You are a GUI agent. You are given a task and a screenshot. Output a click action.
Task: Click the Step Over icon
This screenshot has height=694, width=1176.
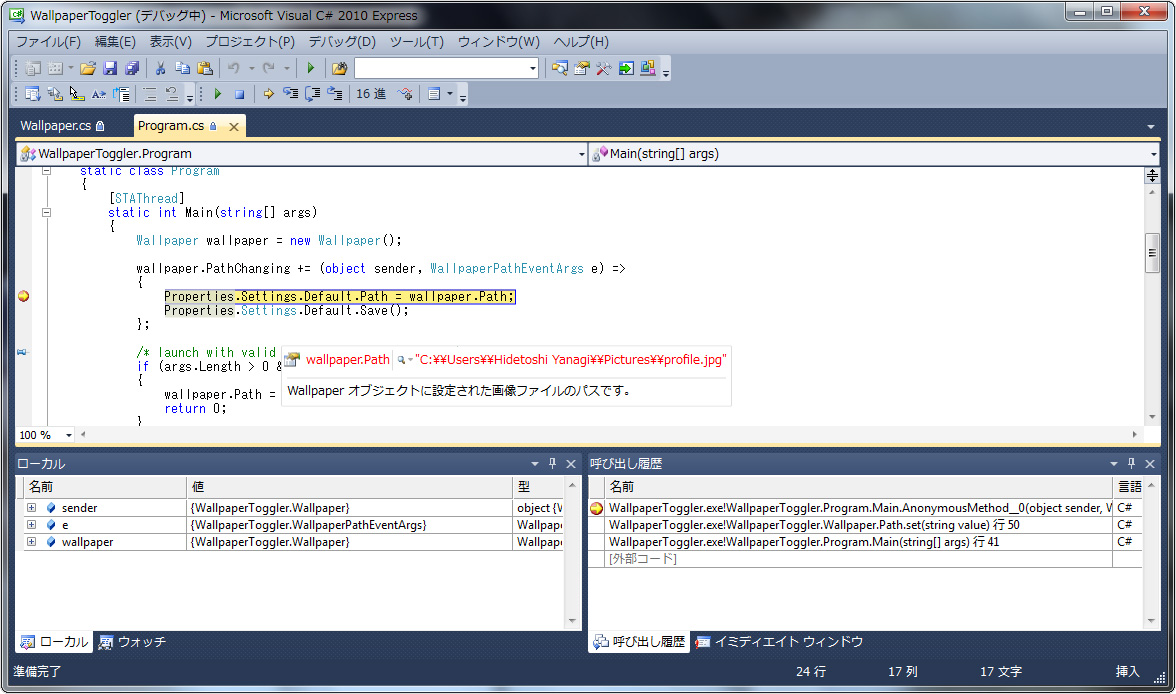click(313, 94)
